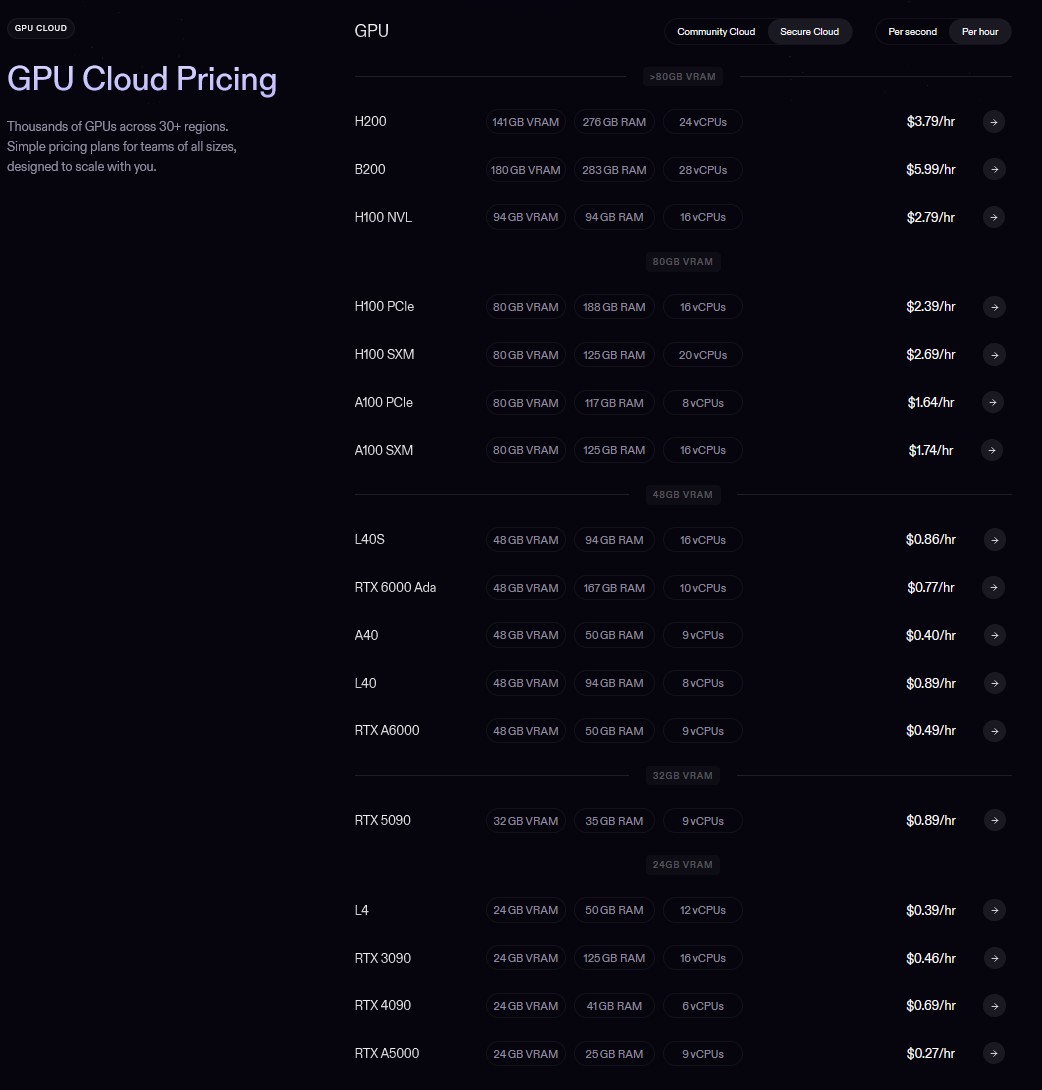Click the $1.64/hr price for A100 PCIe
The image size is (1042, 1090).
tap(930, 402)
